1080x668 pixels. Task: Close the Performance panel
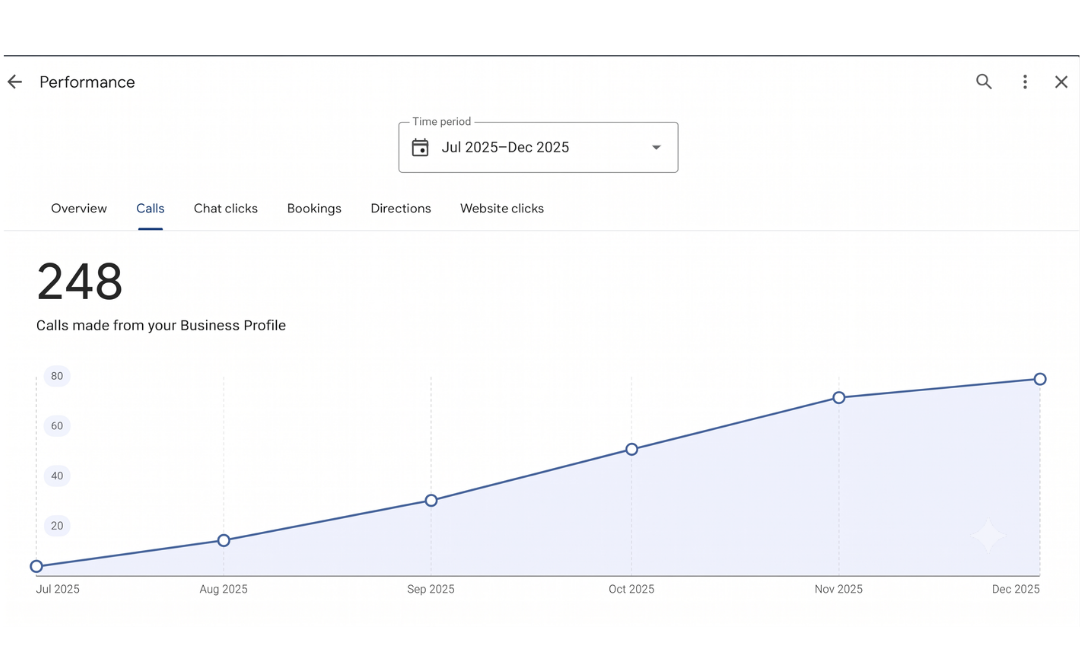point(1061,82)
